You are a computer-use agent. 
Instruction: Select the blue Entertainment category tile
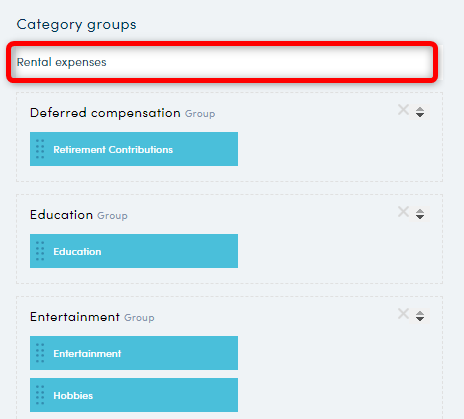click(134, 353)
